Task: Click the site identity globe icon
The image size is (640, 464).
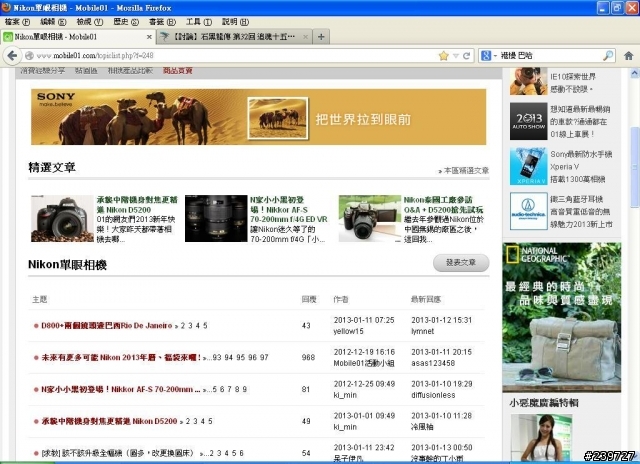Action: pyautogui.click(x=29, y=56)
